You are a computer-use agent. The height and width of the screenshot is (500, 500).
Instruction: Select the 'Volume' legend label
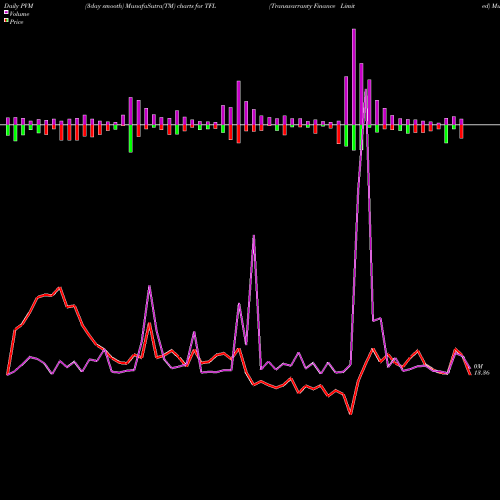point(19,14)
